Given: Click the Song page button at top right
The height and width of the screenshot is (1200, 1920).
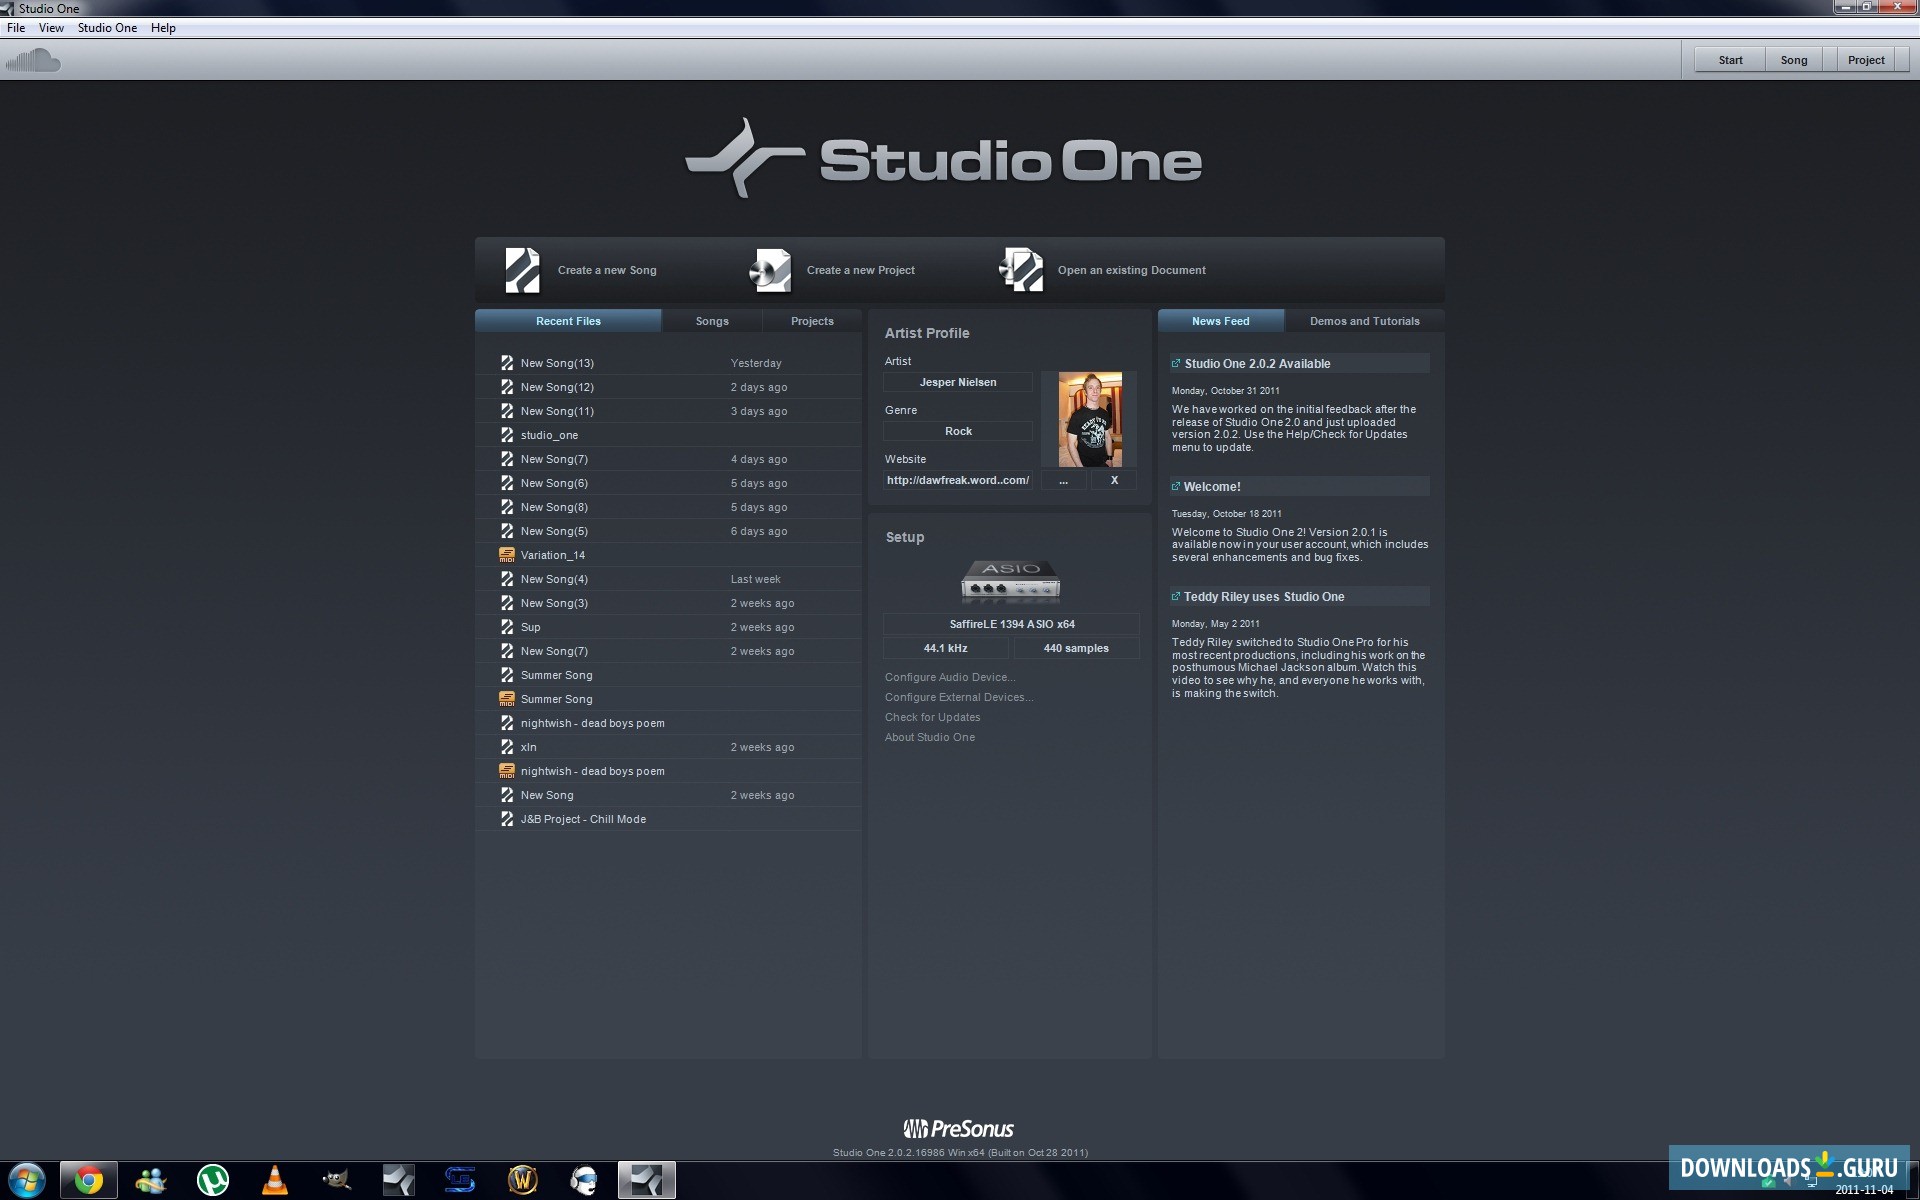Looking at the screenshot, I should 1793,60.
